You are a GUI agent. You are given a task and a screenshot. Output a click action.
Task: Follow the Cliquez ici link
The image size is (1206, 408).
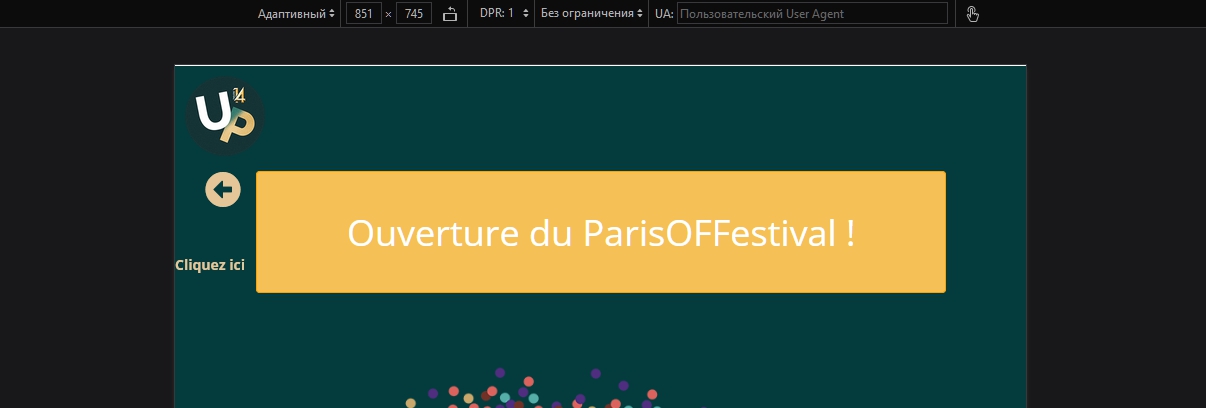[210, 265]
